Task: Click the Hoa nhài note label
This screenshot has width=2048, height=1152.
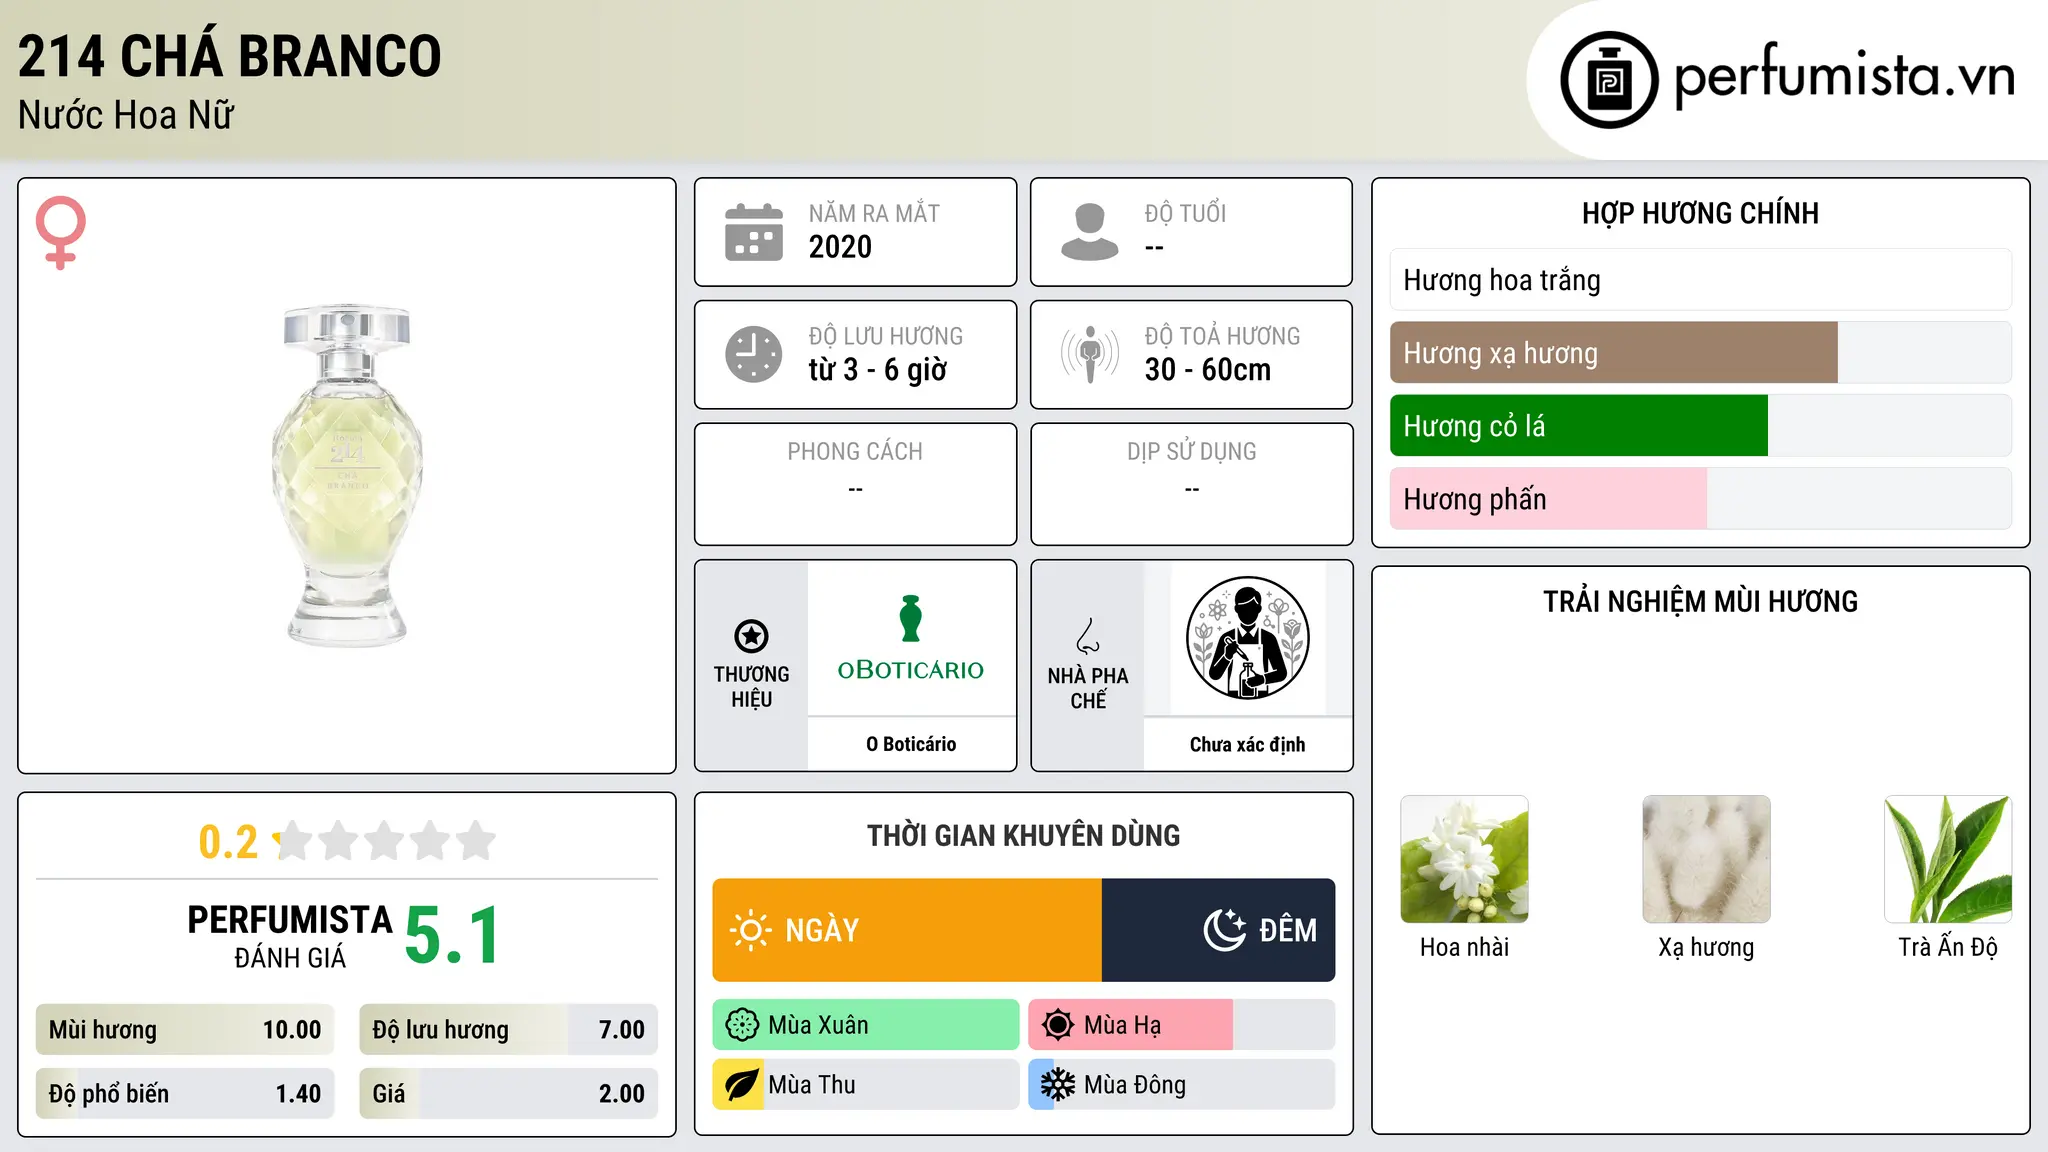Action: pos(1464,947)
